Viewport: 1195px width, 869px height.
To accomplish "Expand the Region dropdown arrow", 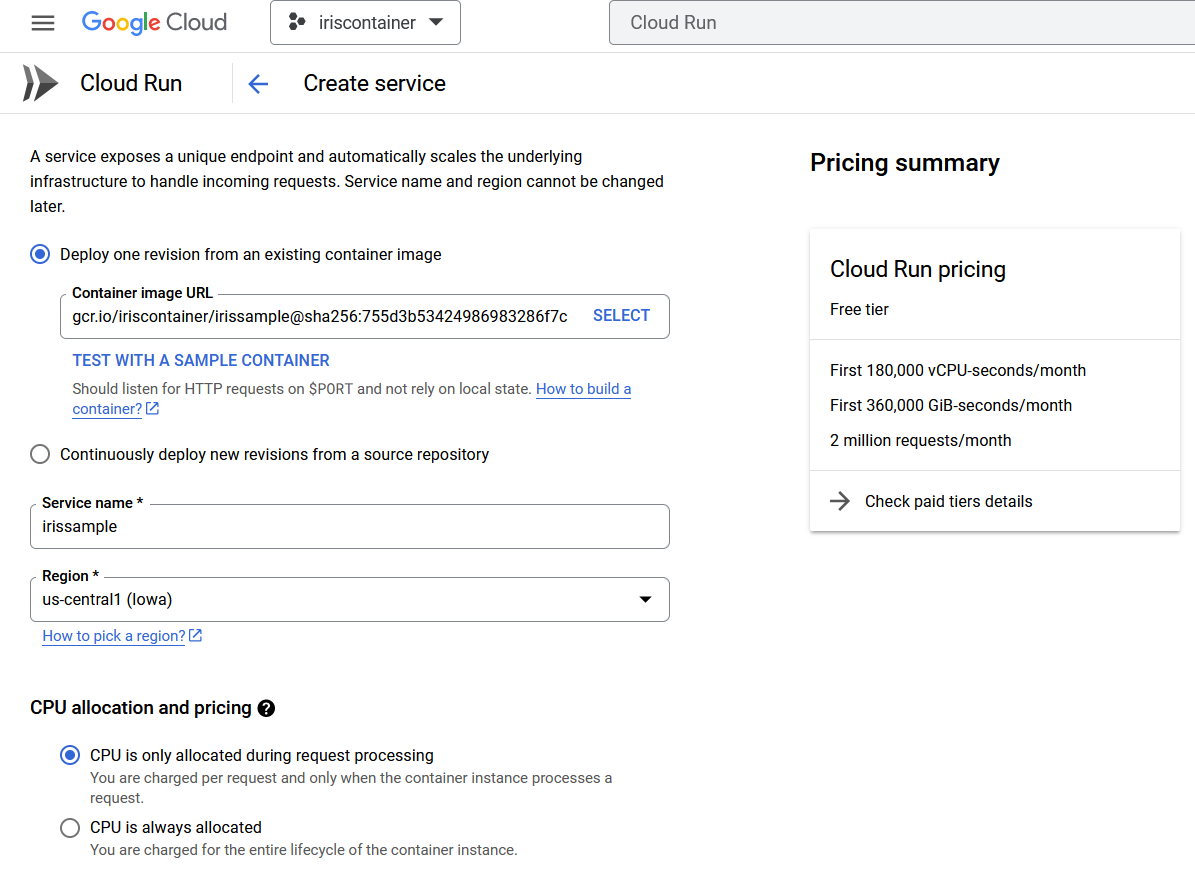I will 645,599.
